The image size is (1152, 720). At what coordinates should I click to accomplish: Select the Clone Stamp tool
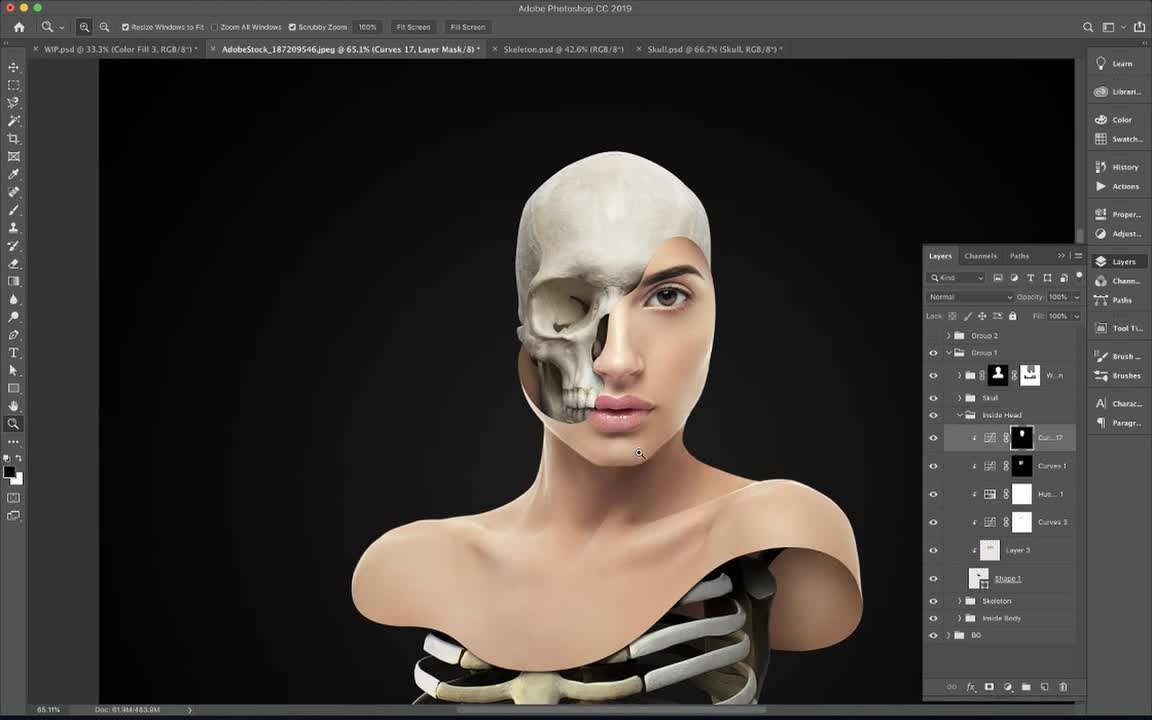tap(13, 227)
